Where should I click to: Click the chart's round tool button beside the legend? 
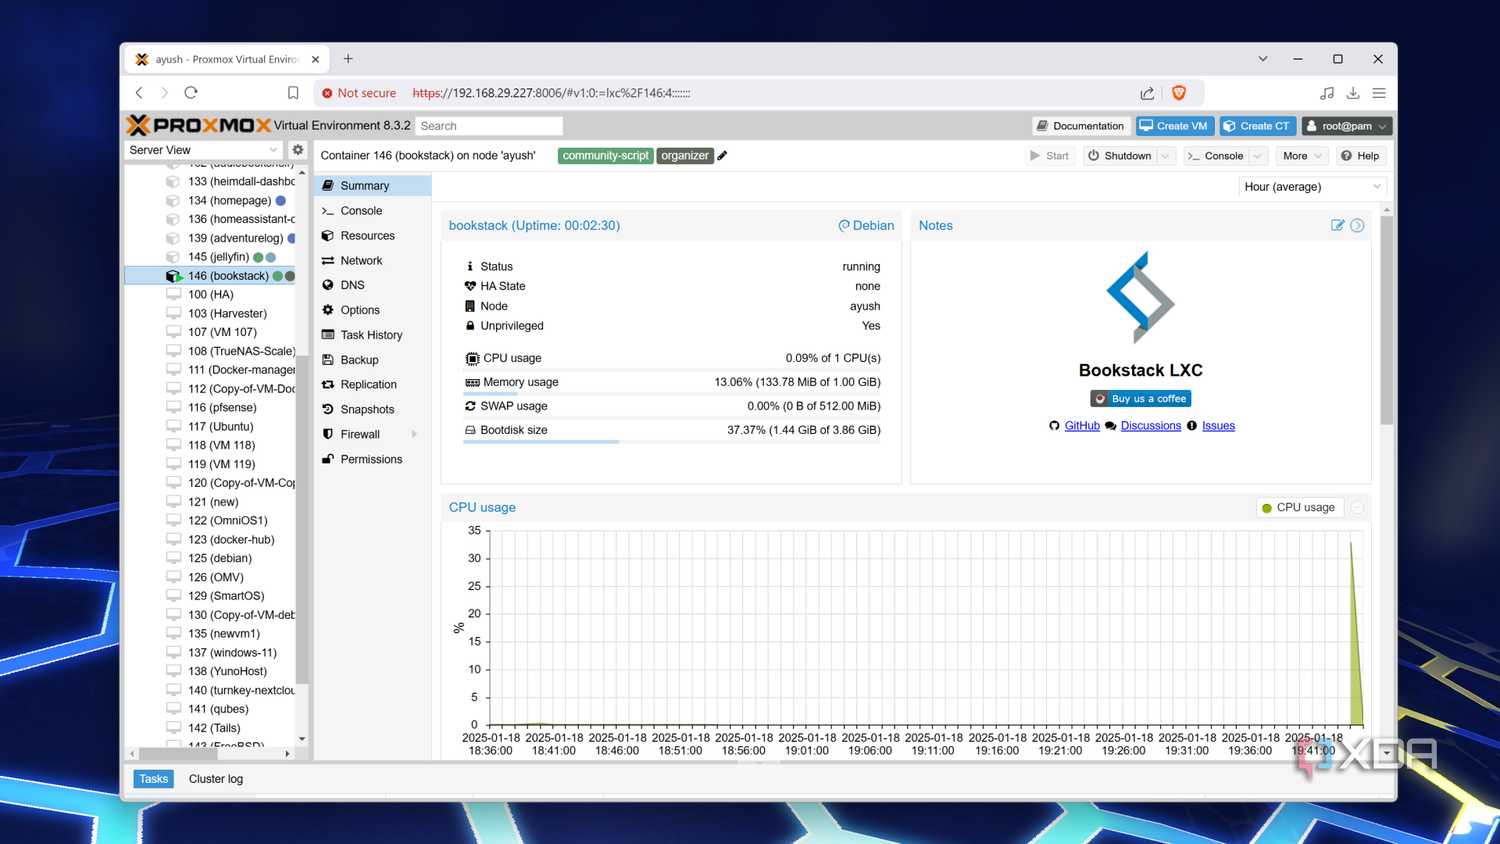point(1357,508)
